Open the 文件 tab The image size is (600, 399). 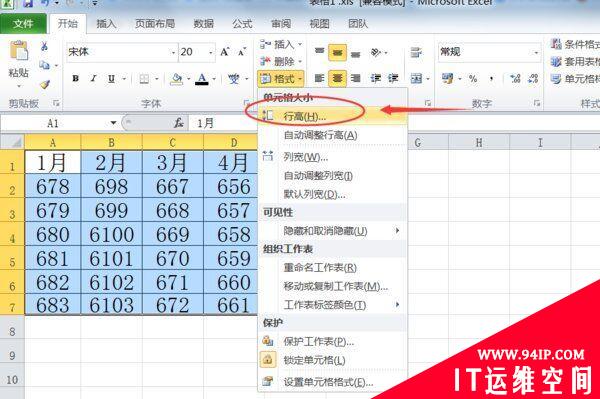[23, 24]
